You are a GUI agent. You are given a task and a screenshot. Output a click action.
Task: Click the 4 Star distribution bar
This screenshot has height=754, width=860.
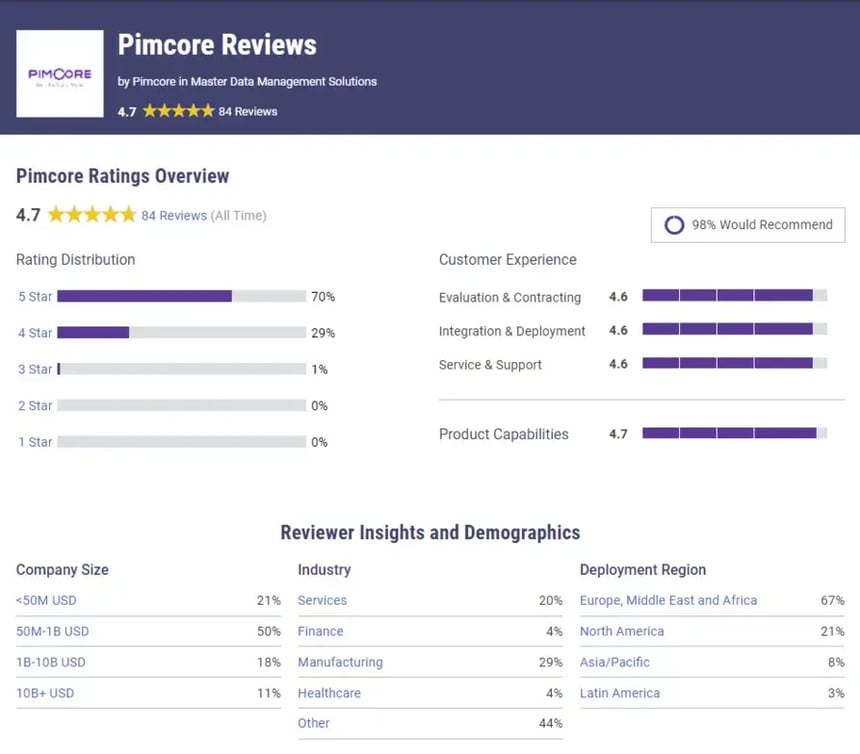tap(182, 332)
